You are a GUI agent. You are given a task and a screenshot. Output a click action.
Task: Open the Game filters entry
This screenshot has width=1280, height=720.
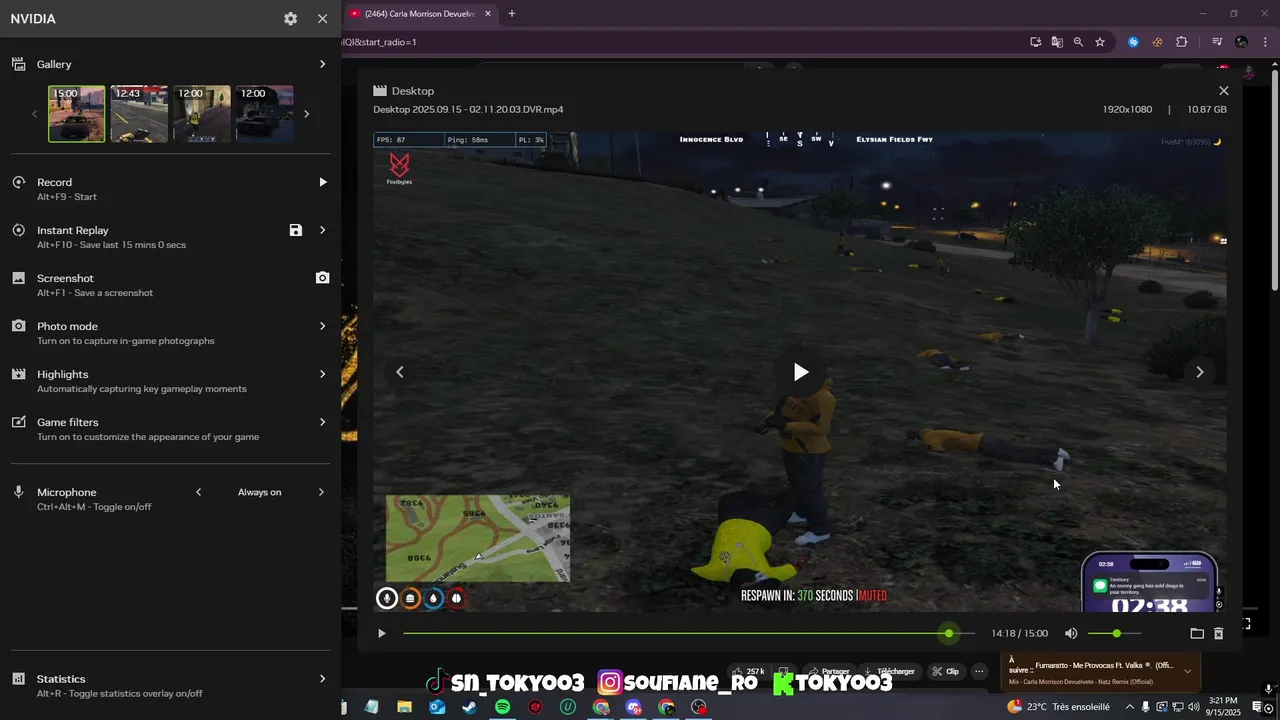pyautogui.click(x=160, y=429)
